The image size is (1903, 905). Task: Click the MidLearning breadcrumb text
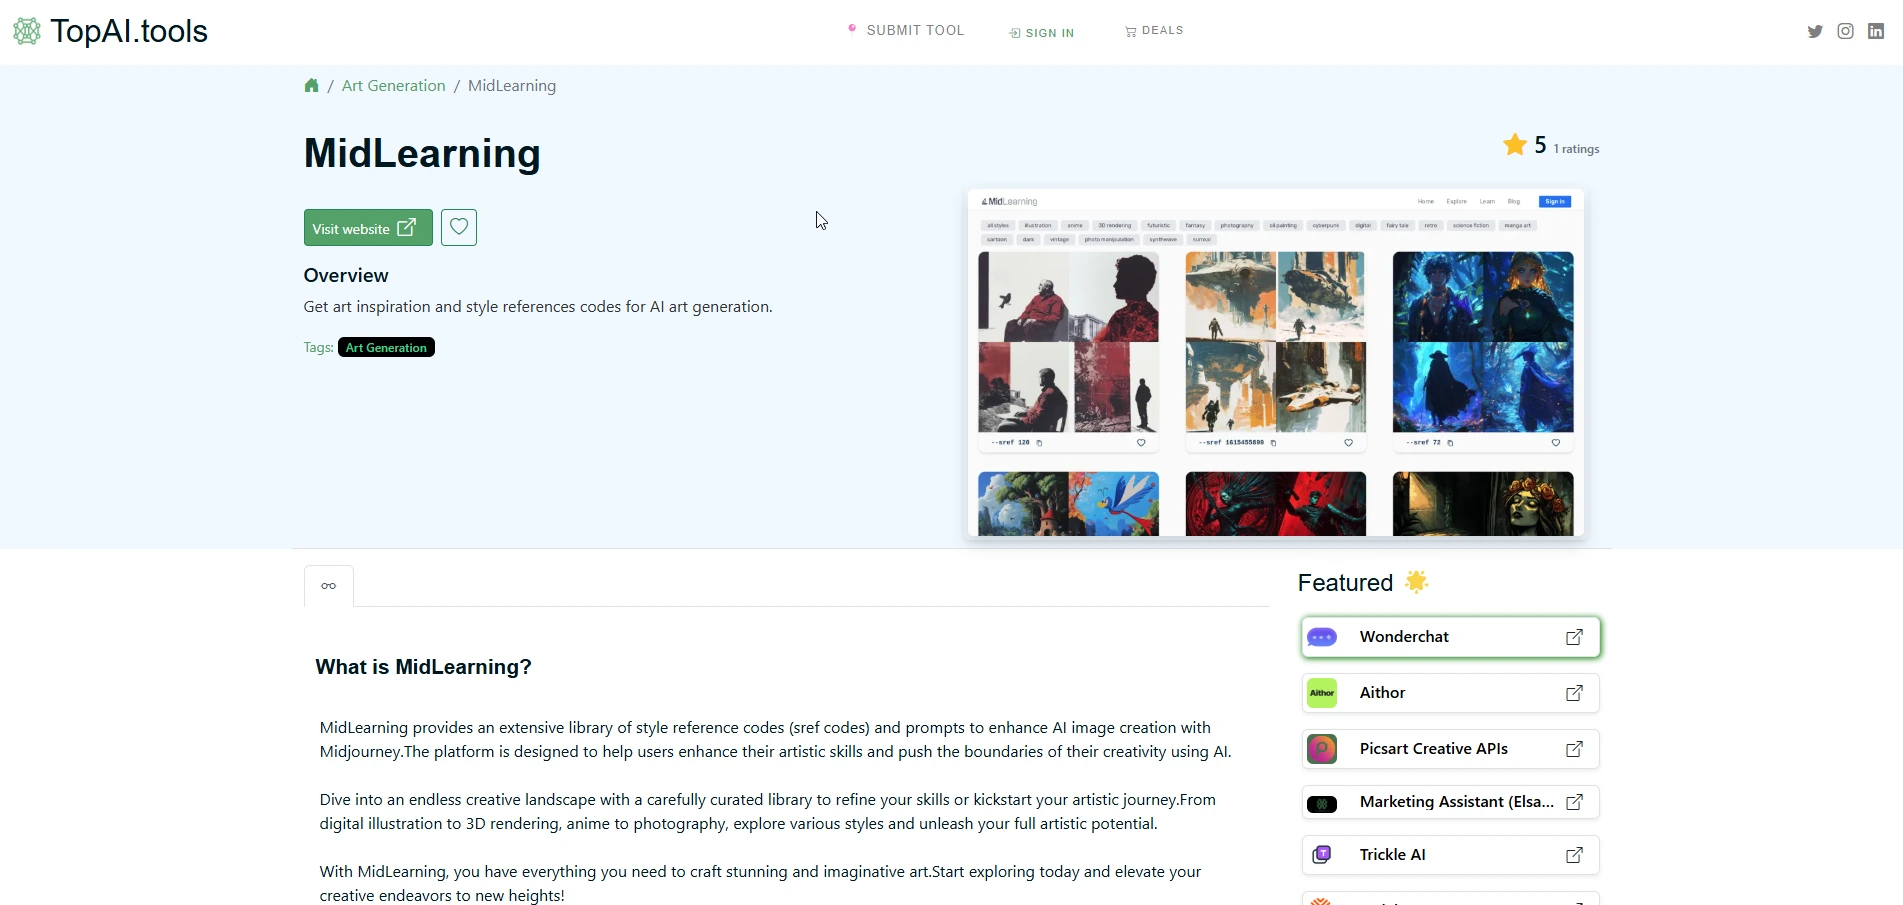tap(512, 86)
